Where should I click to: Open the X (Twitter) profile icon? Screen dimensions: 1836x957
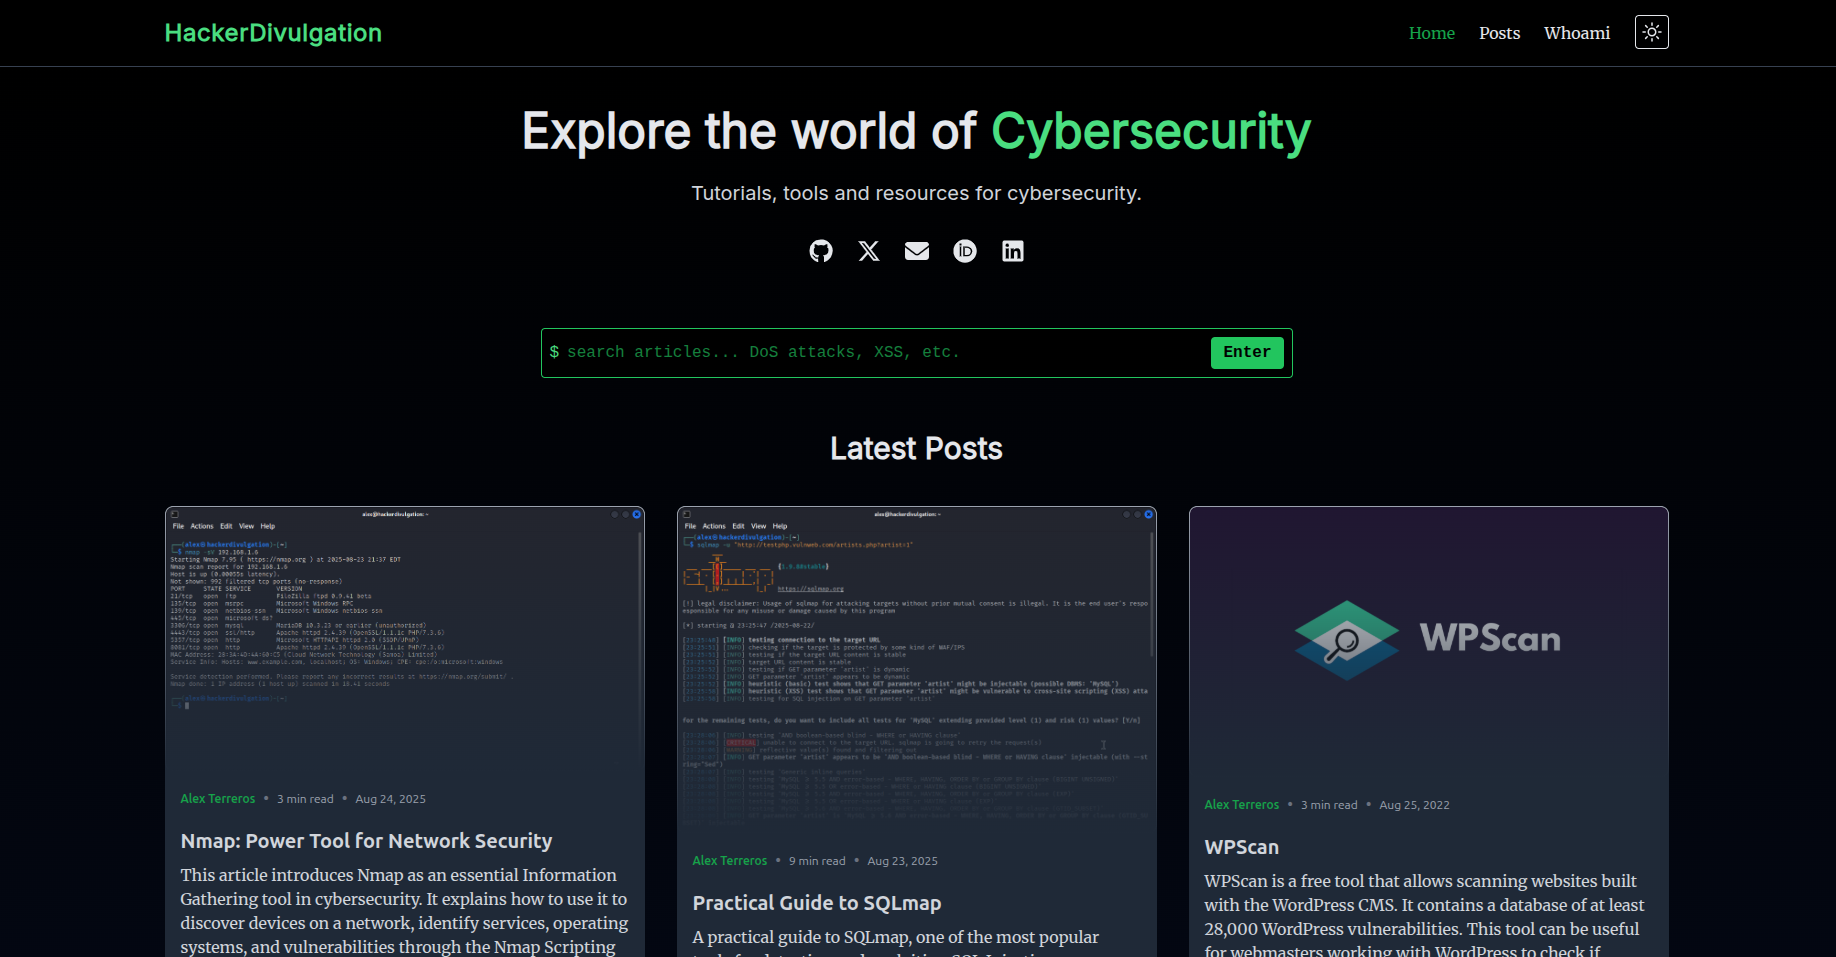[869, 251]
